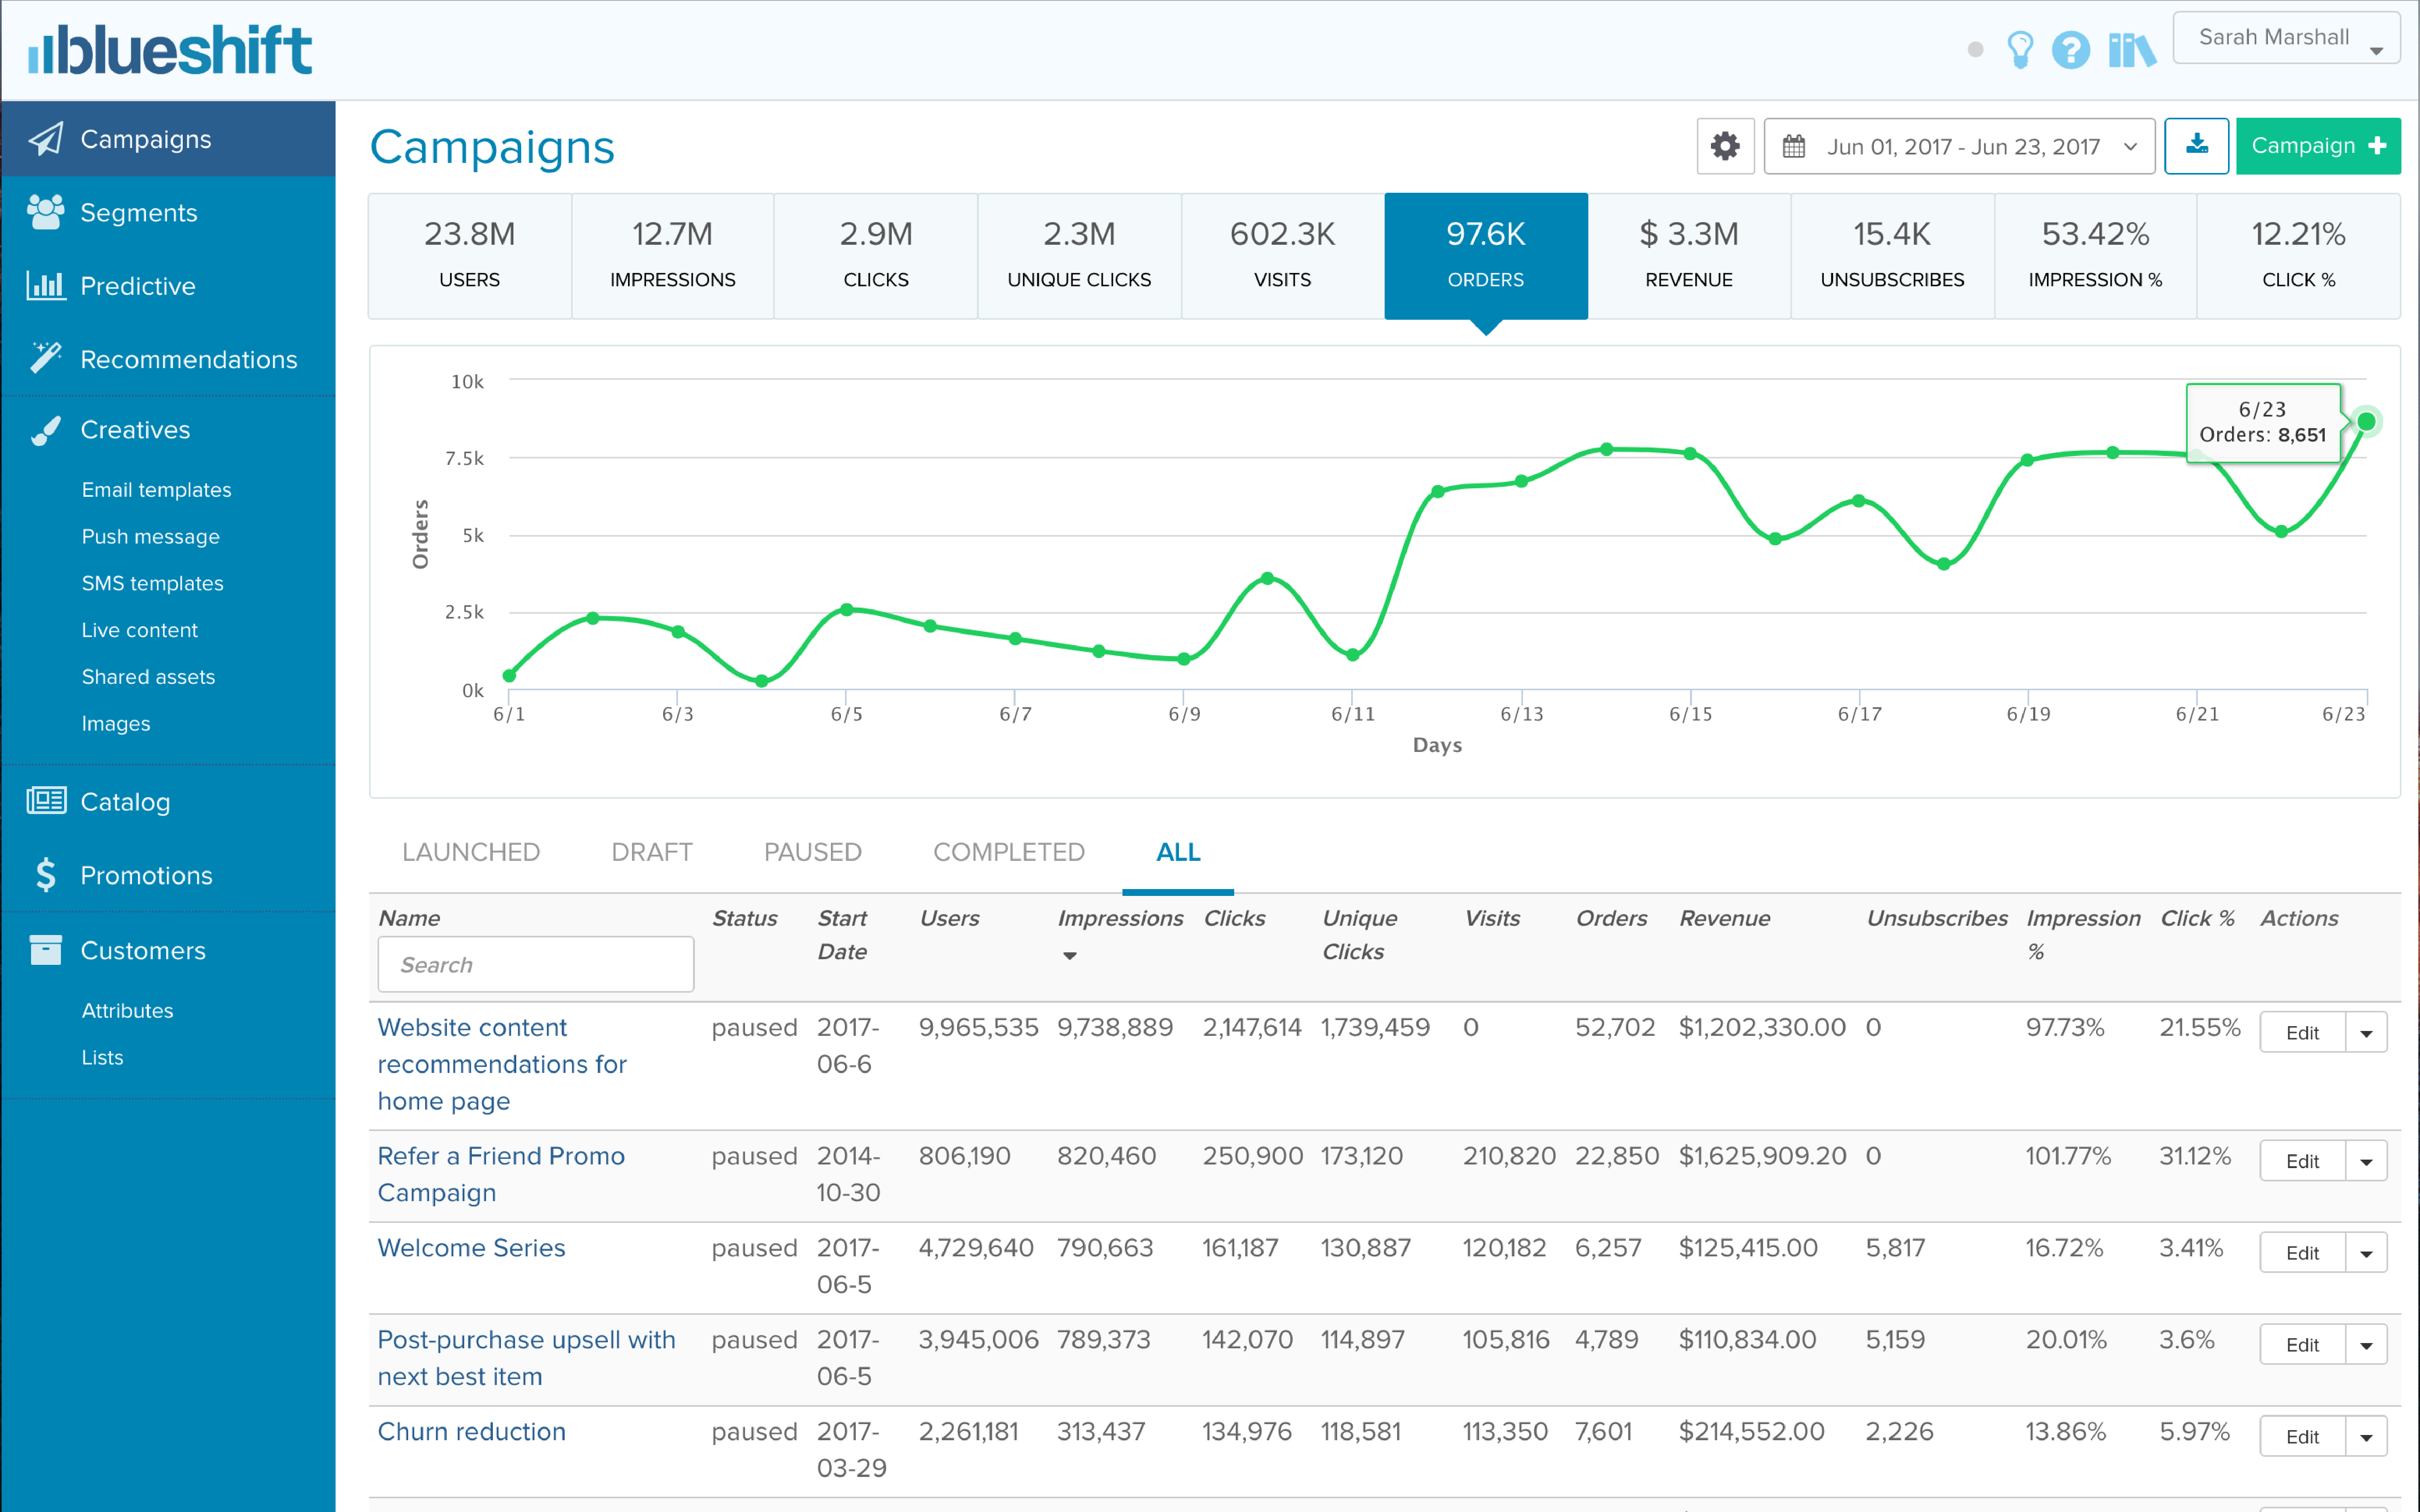Click the Predictive bar chart icon
The height and width of the screenshot is (1512, 2420).
click(46, 286)
